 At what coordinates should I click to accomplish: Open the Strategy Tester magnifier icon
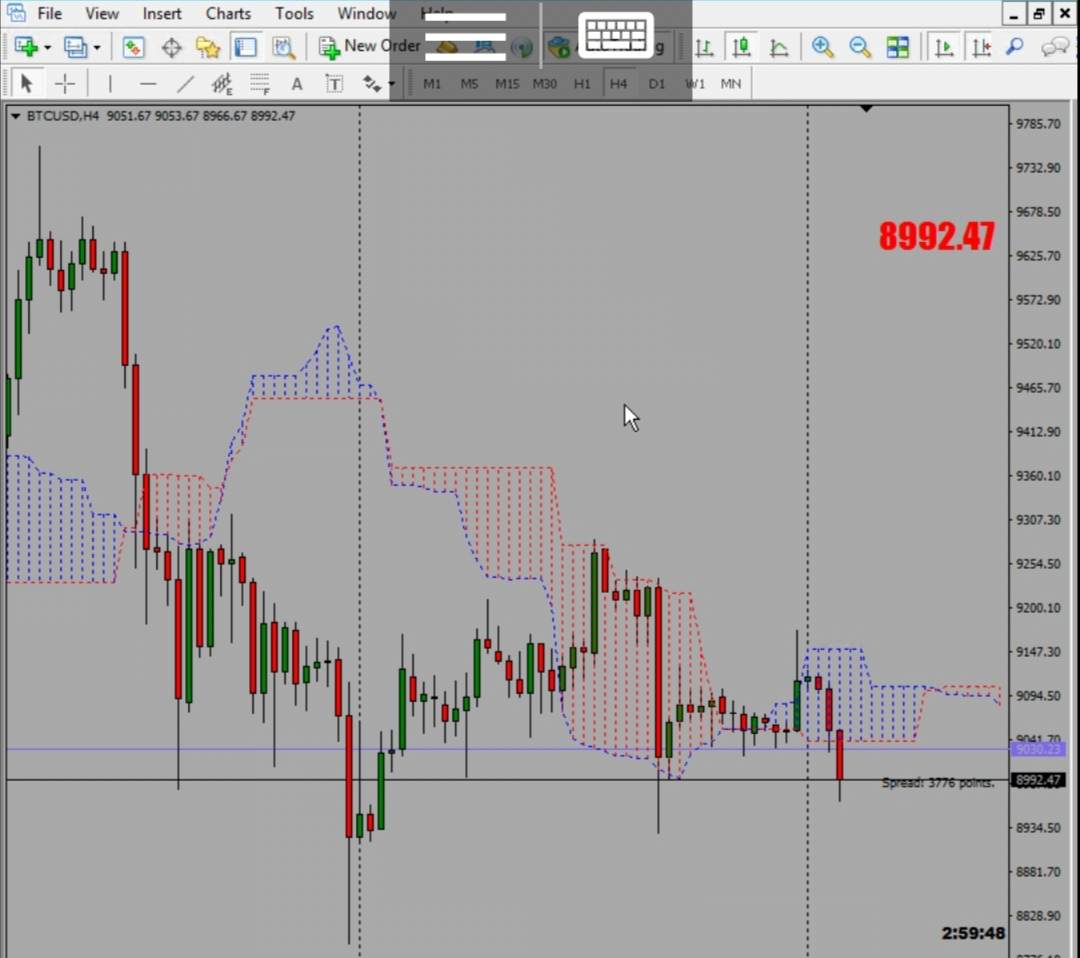pyautogui.click(x=282, y=47)
